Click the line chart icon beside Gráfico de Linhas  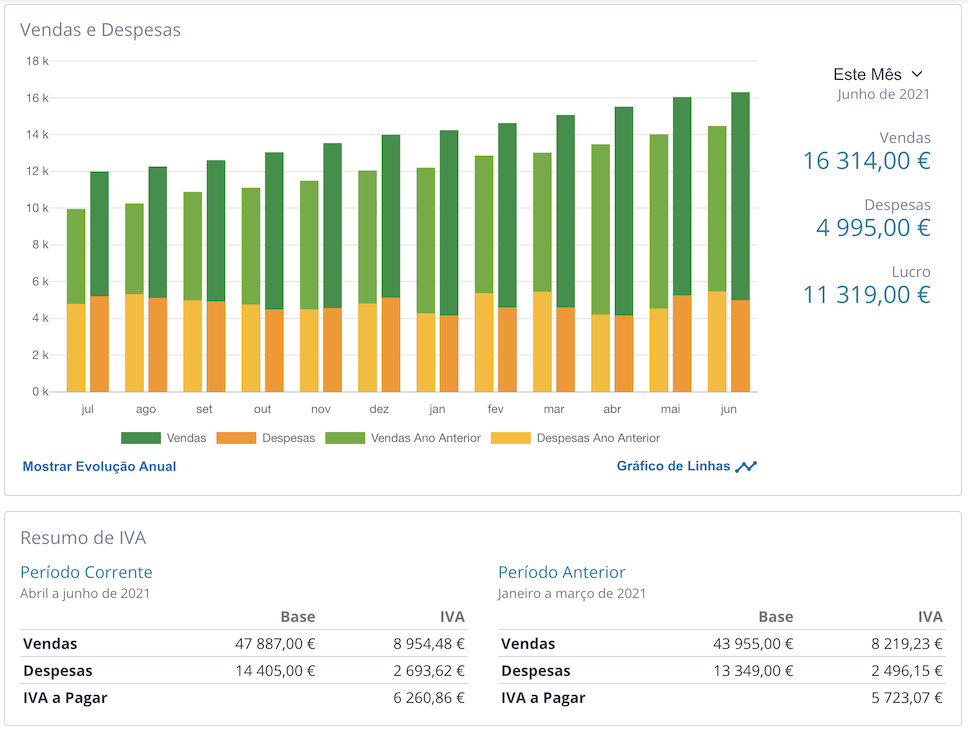[746, 467]
